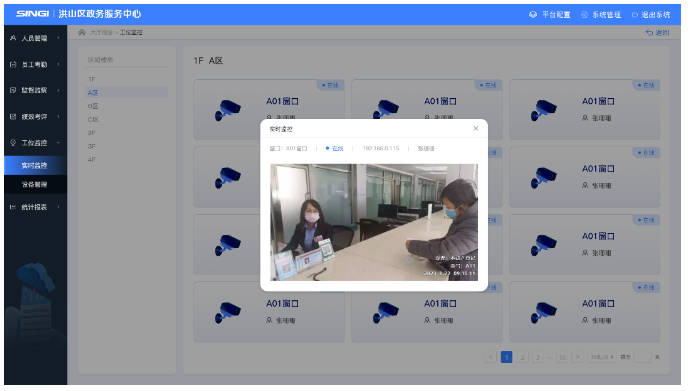Select the 设备管理 submenu item

[x=35, y=184]
